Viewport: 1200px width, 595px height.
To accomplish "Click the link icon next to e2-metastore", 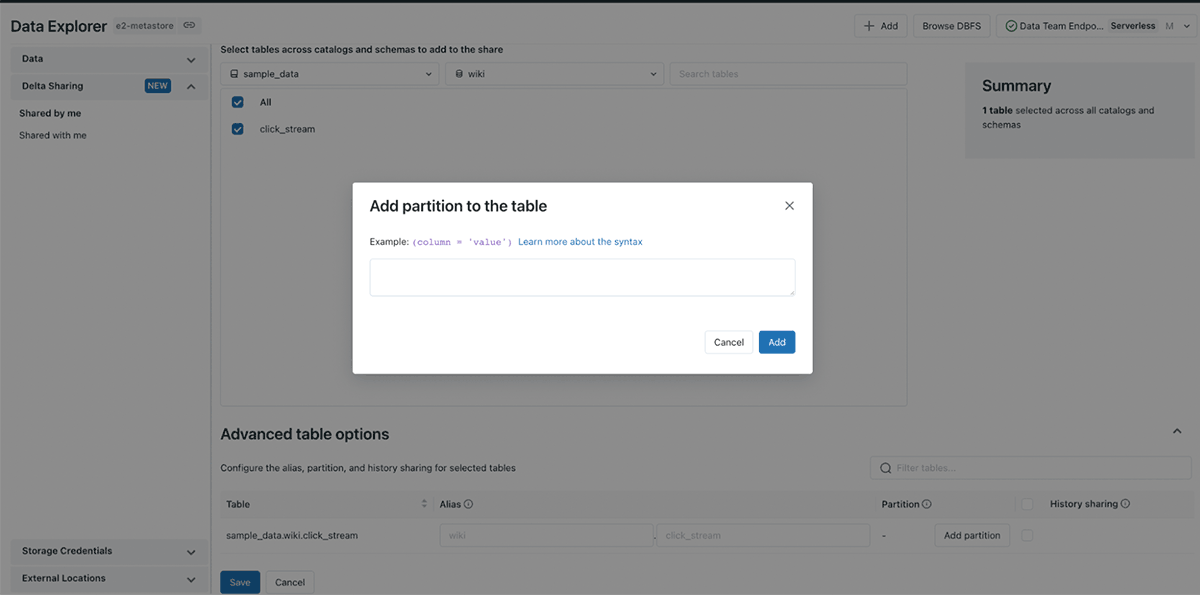I will 189,25.
